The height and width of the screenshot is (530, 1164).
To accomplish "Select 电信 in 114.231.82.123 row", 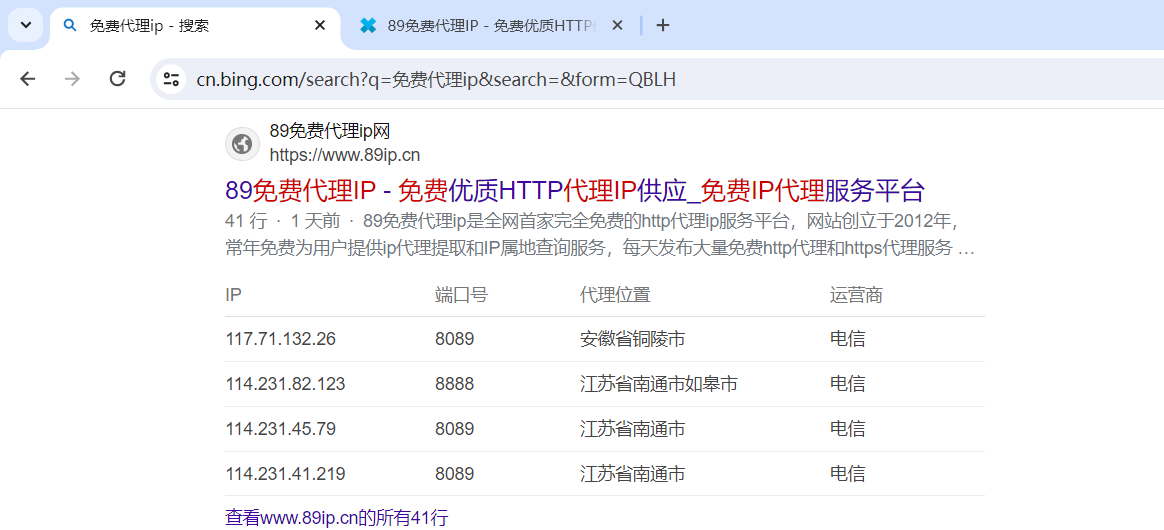I will pyautogui.click(x=848, y=384).
